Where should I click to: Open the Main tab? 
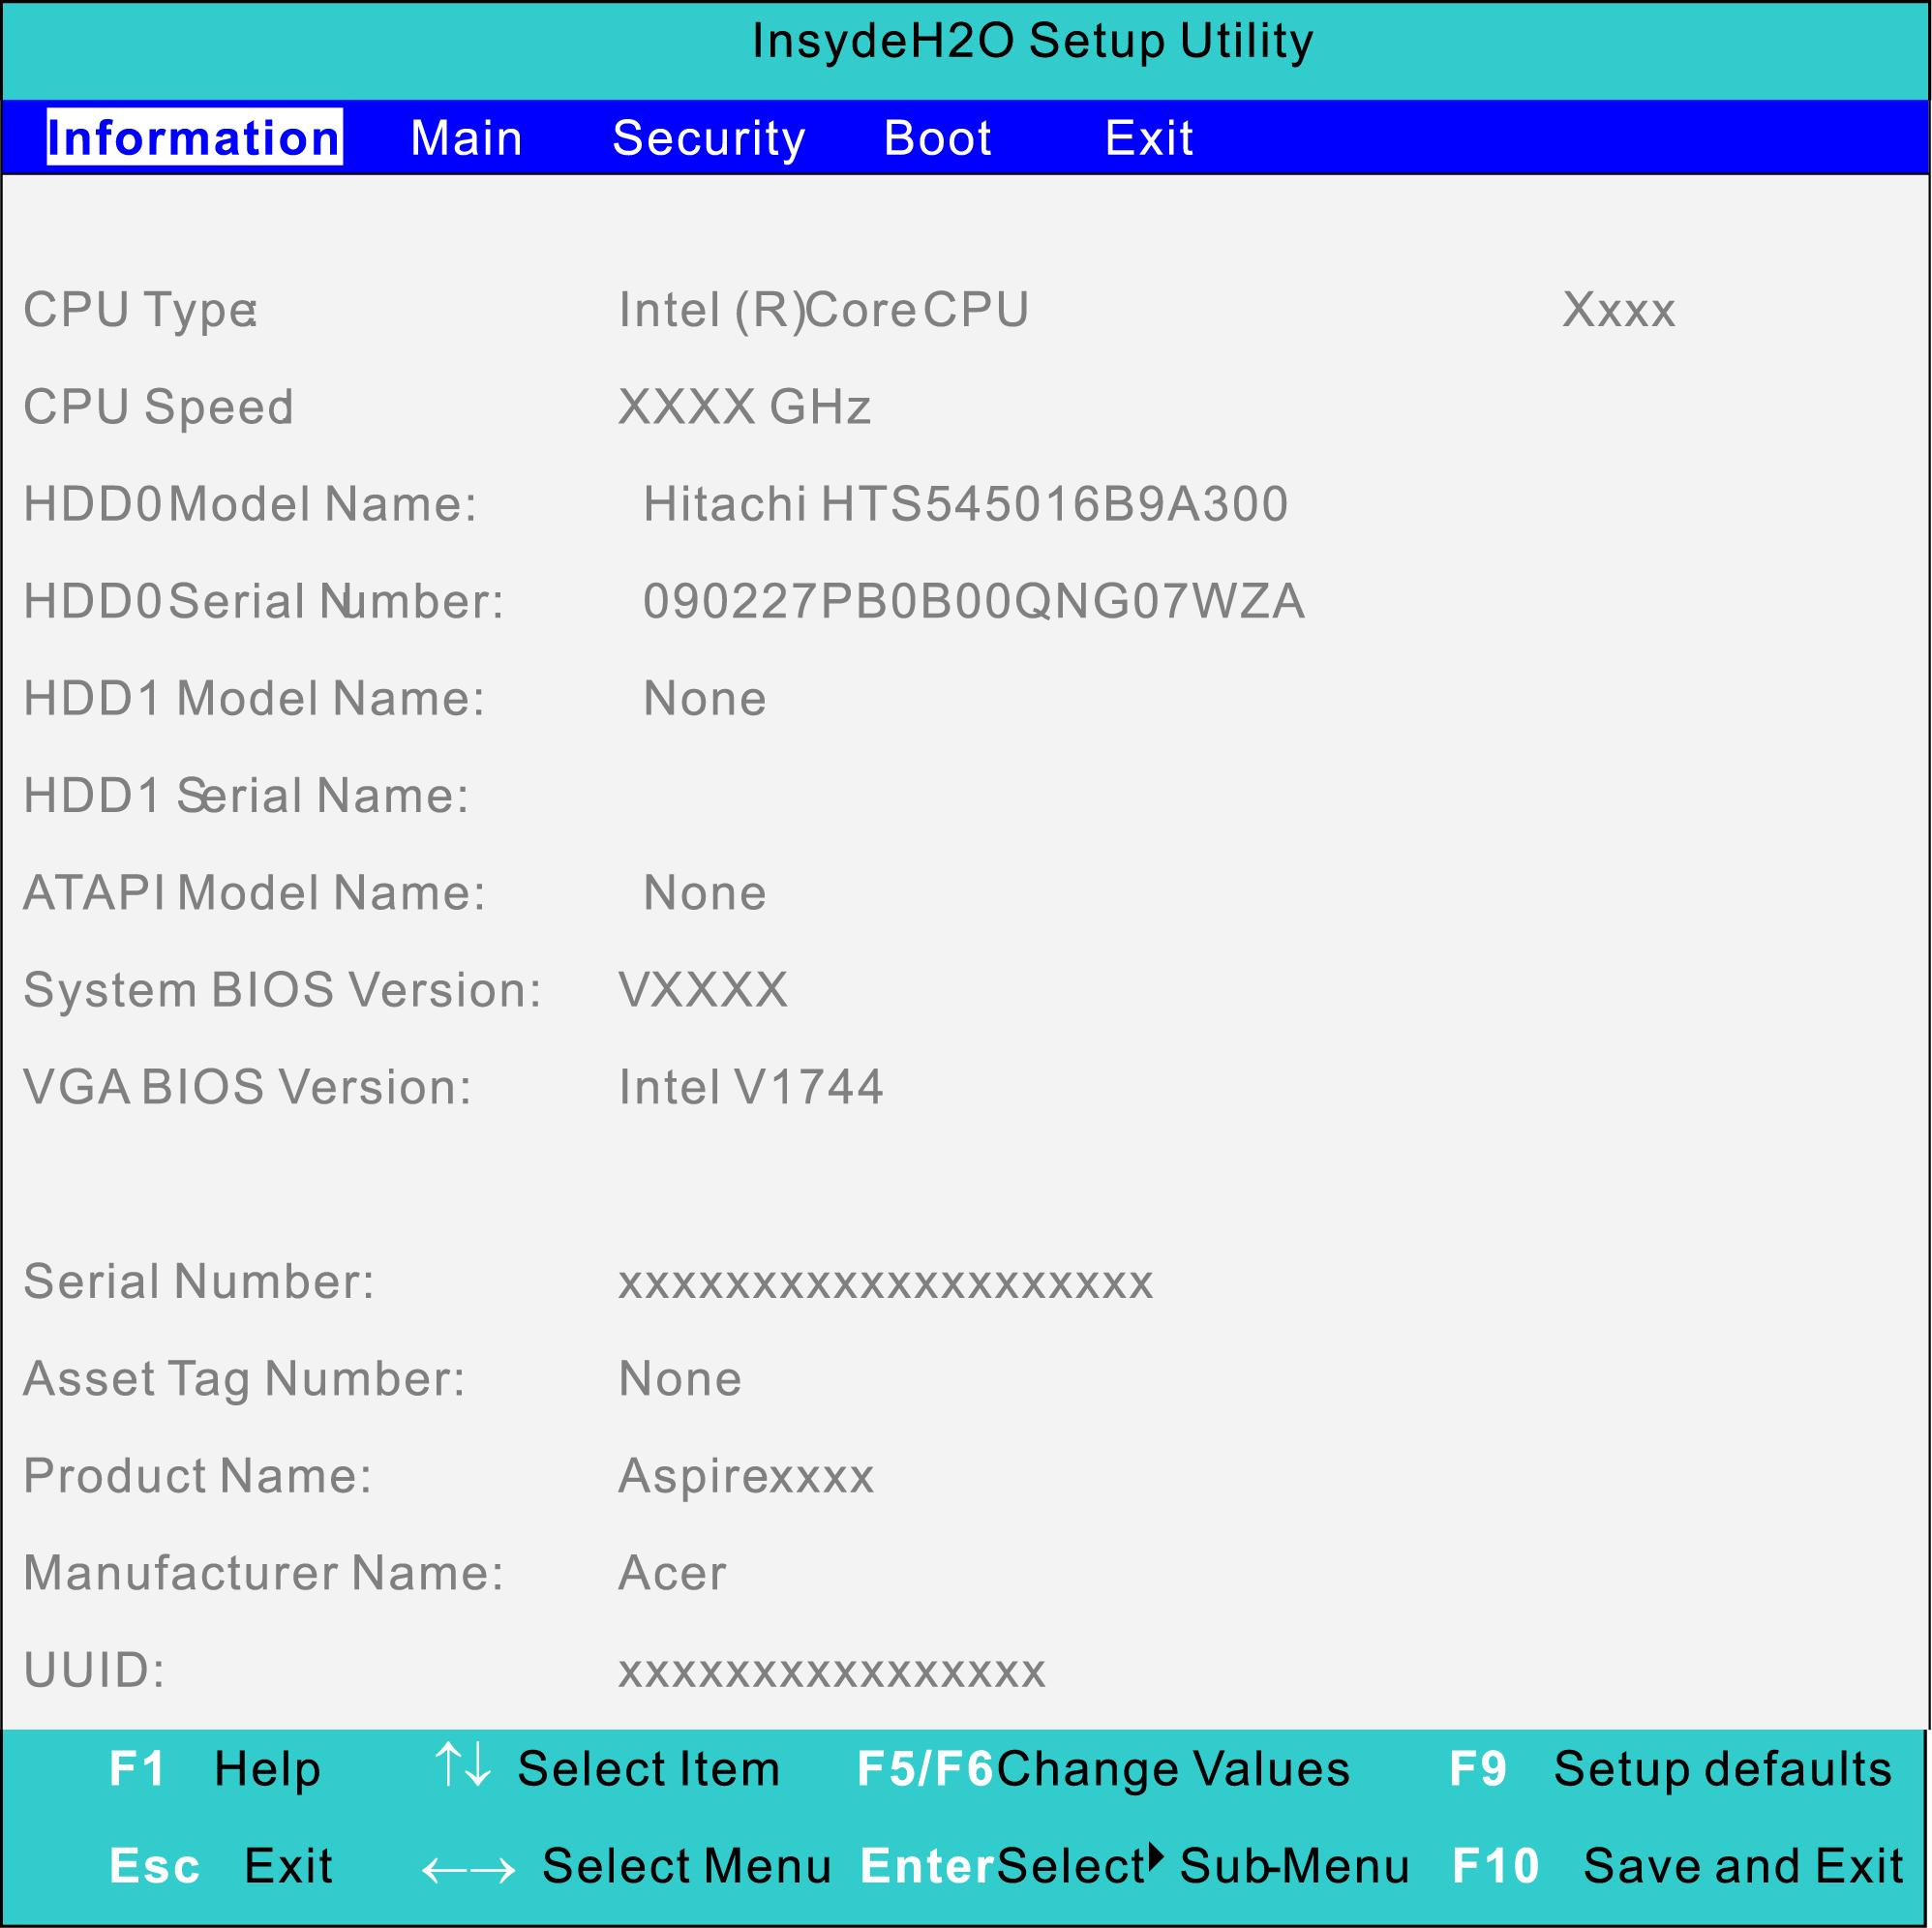click(x=466, y=138)
